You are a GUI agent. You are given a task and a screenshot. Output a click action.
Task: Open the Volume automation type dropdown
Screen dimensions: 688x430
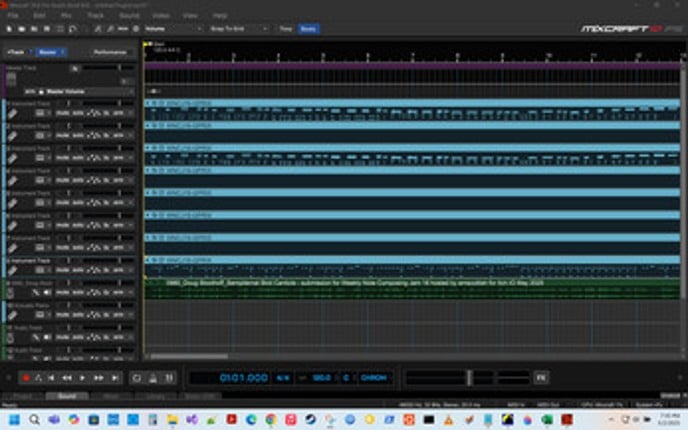pos(171,30)
